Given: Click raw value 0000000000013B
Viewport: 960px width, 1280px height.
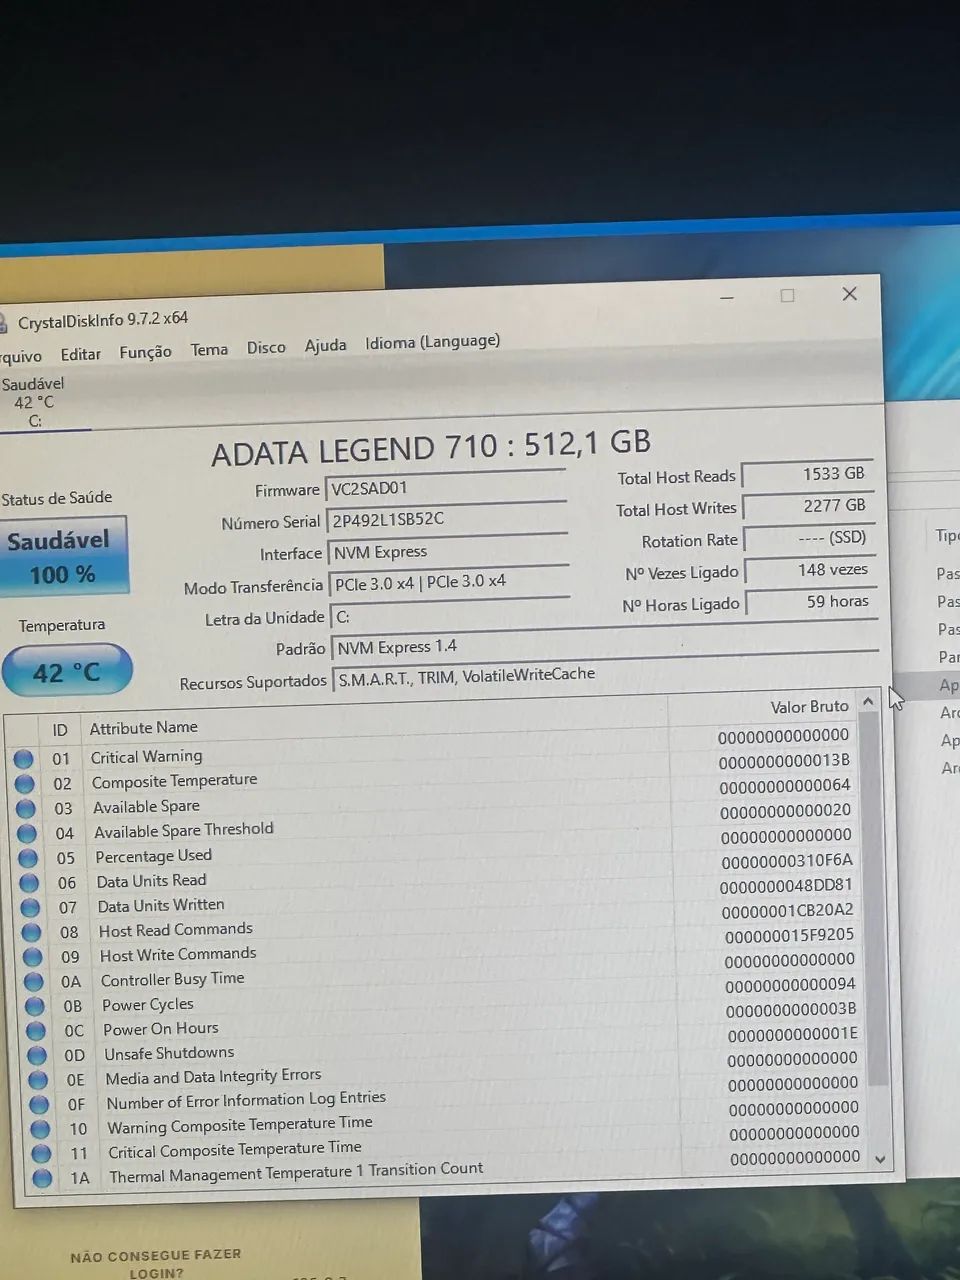Looking at the screenshot, I should click(784, 761).
